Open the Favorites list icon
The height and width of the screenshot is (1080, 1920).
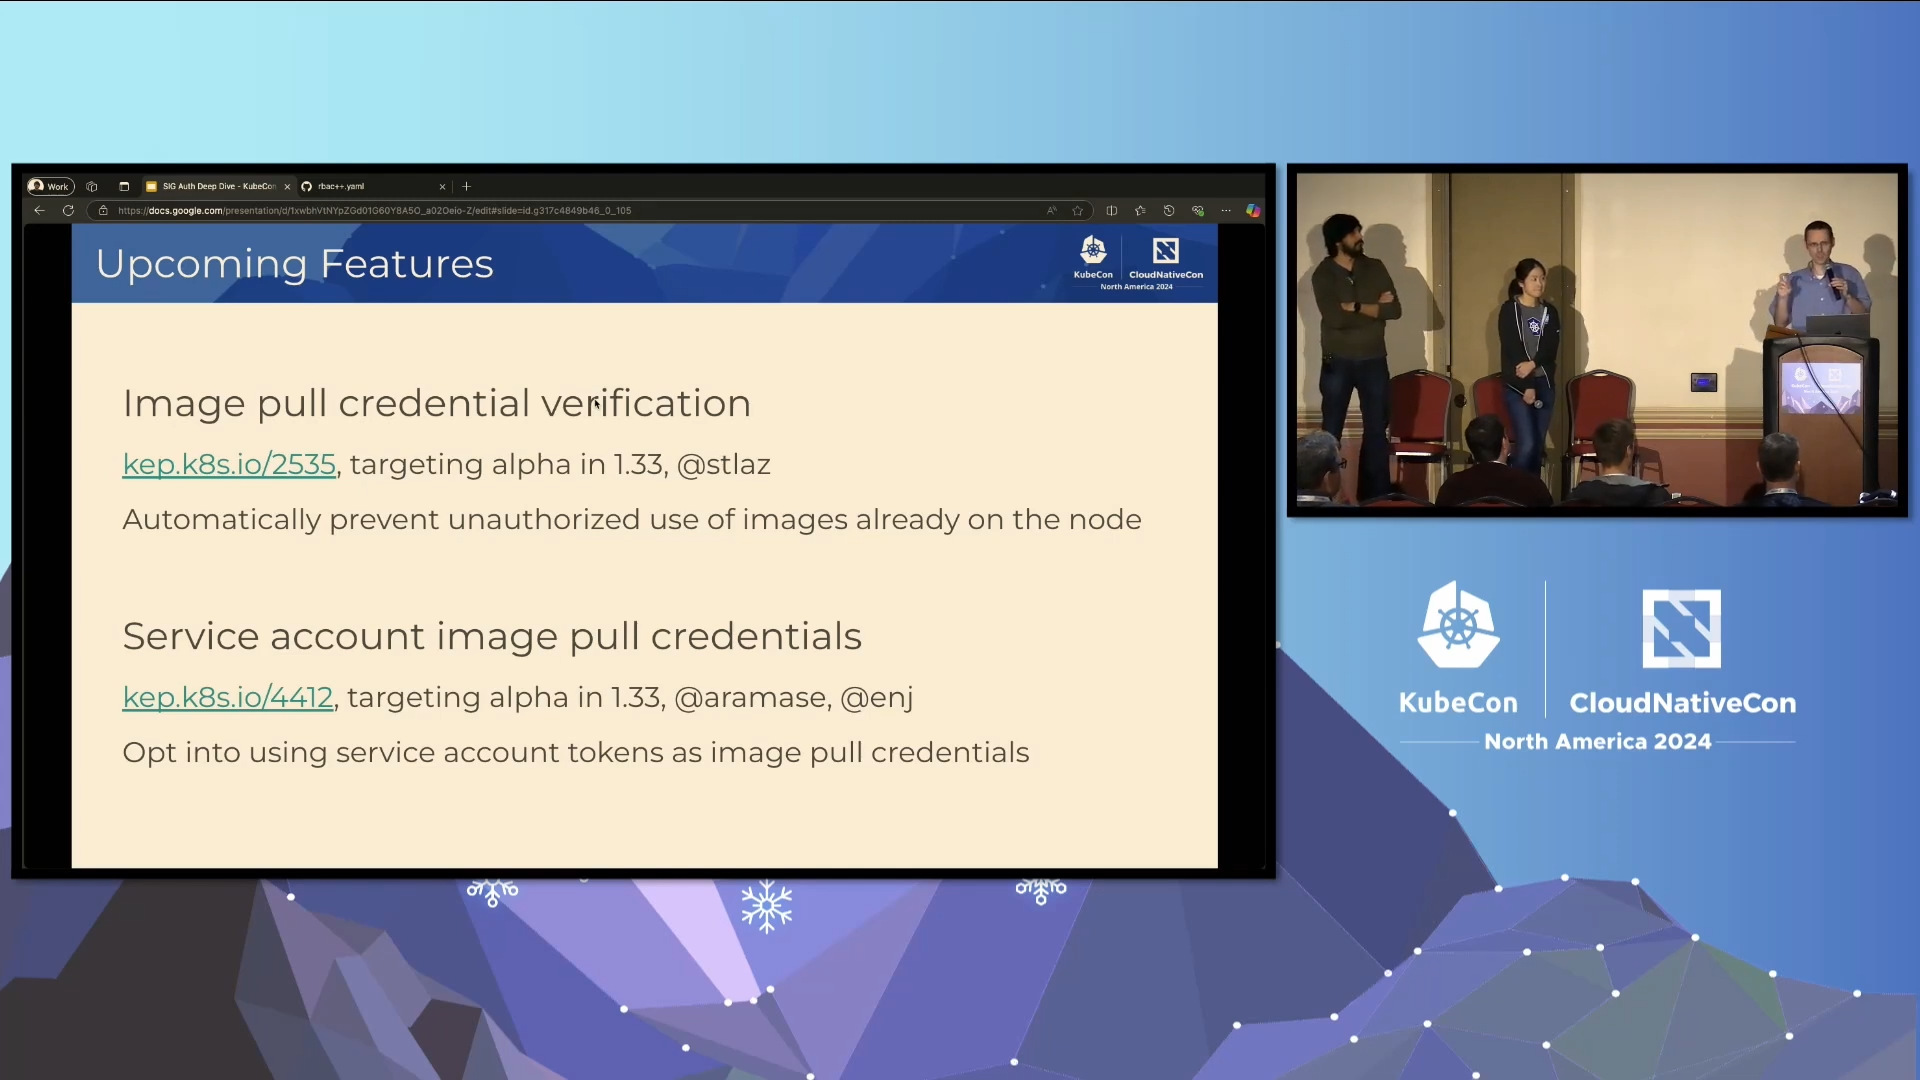1141,211
